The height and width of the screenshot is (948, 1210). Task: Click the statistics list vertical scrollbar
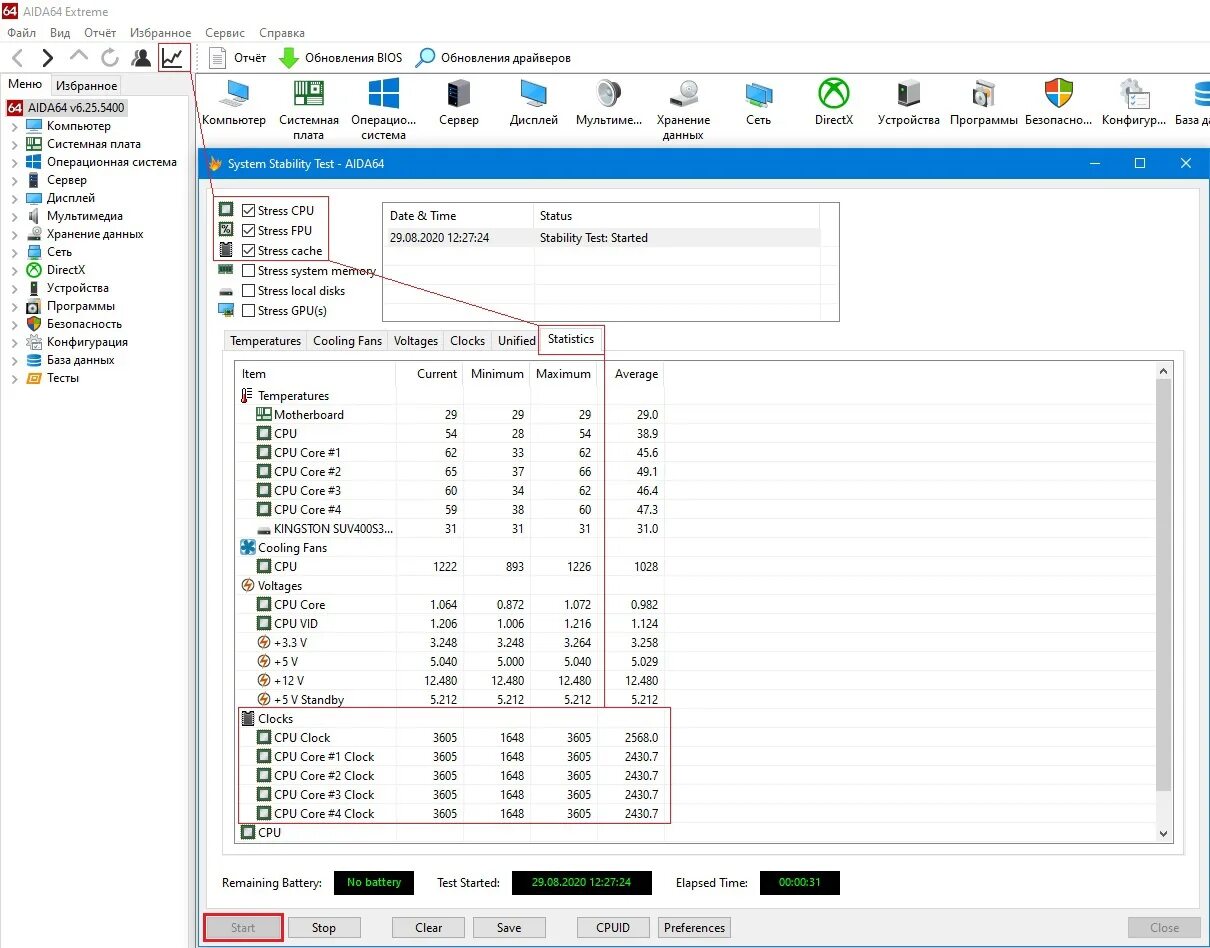(x=1163, y=584)
